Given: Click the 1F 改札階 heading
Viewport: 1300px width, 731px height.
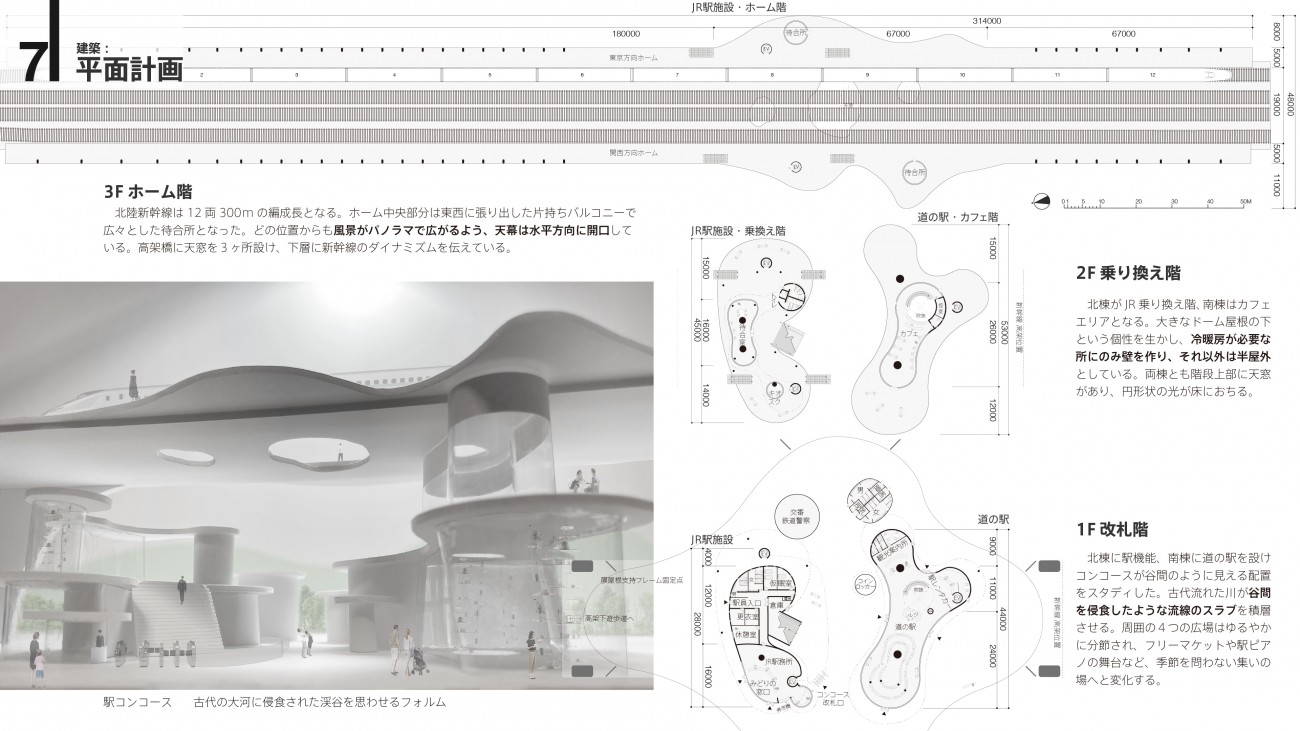Looking at the screenshot, I should pyautogui.click(x=1112, y=528).
